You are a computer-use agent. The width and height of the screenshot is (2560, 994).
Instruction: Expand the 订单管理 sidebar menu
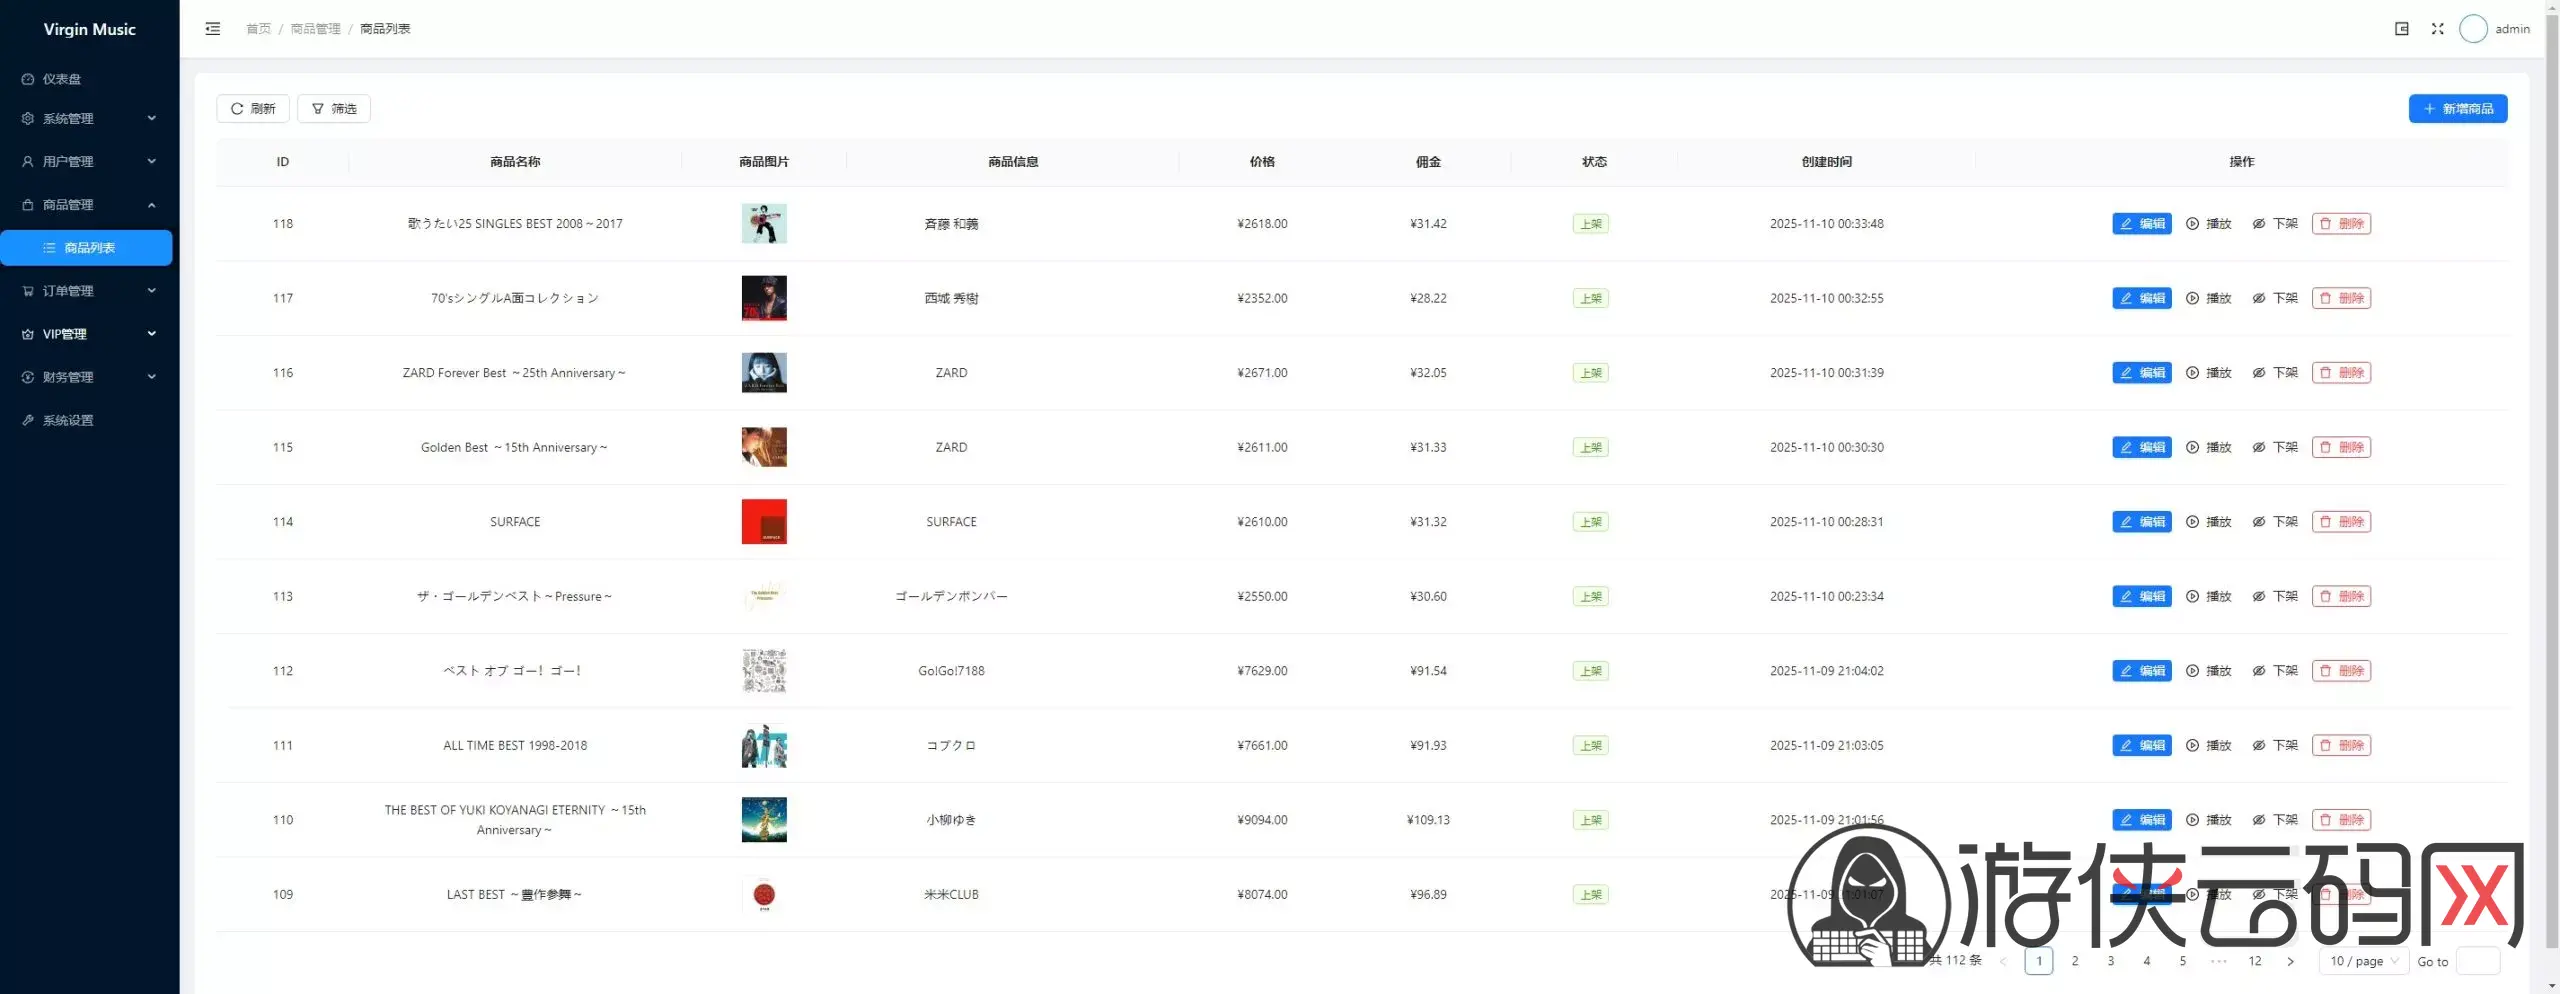89,291
